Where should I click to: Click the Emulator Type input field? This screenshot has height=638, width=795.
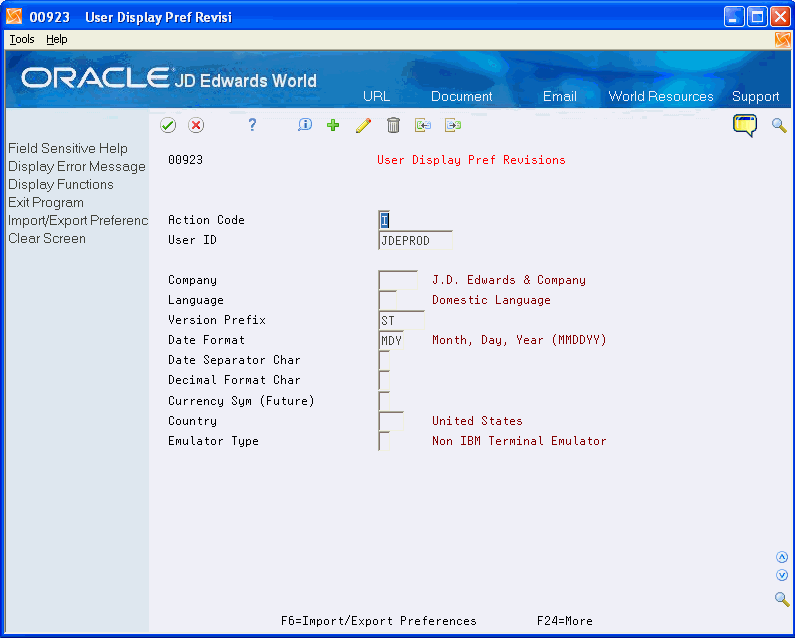[x=384, y=441]
